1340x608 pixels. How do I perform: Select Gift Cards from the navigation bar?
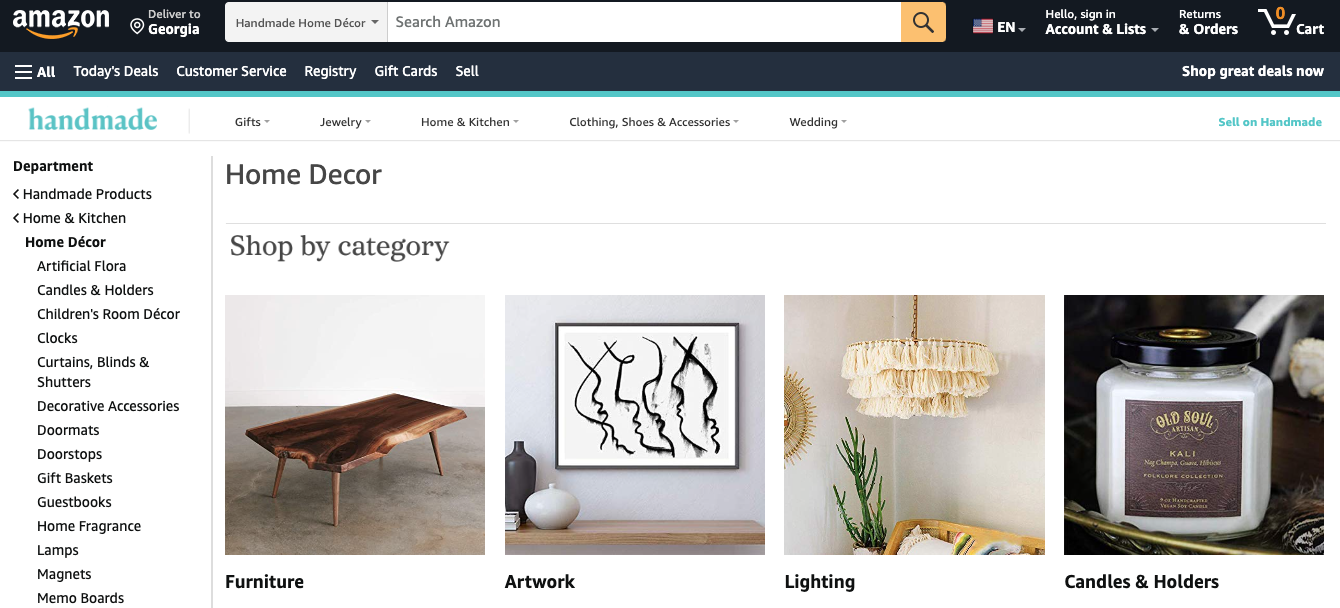pos(406,71)
